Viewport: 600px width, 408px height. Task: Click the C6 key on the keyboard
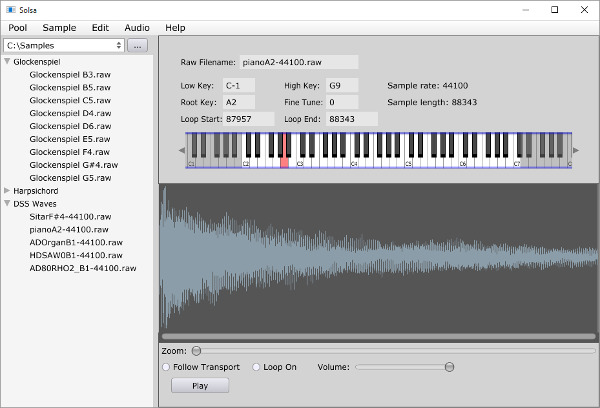coord(463,163)
